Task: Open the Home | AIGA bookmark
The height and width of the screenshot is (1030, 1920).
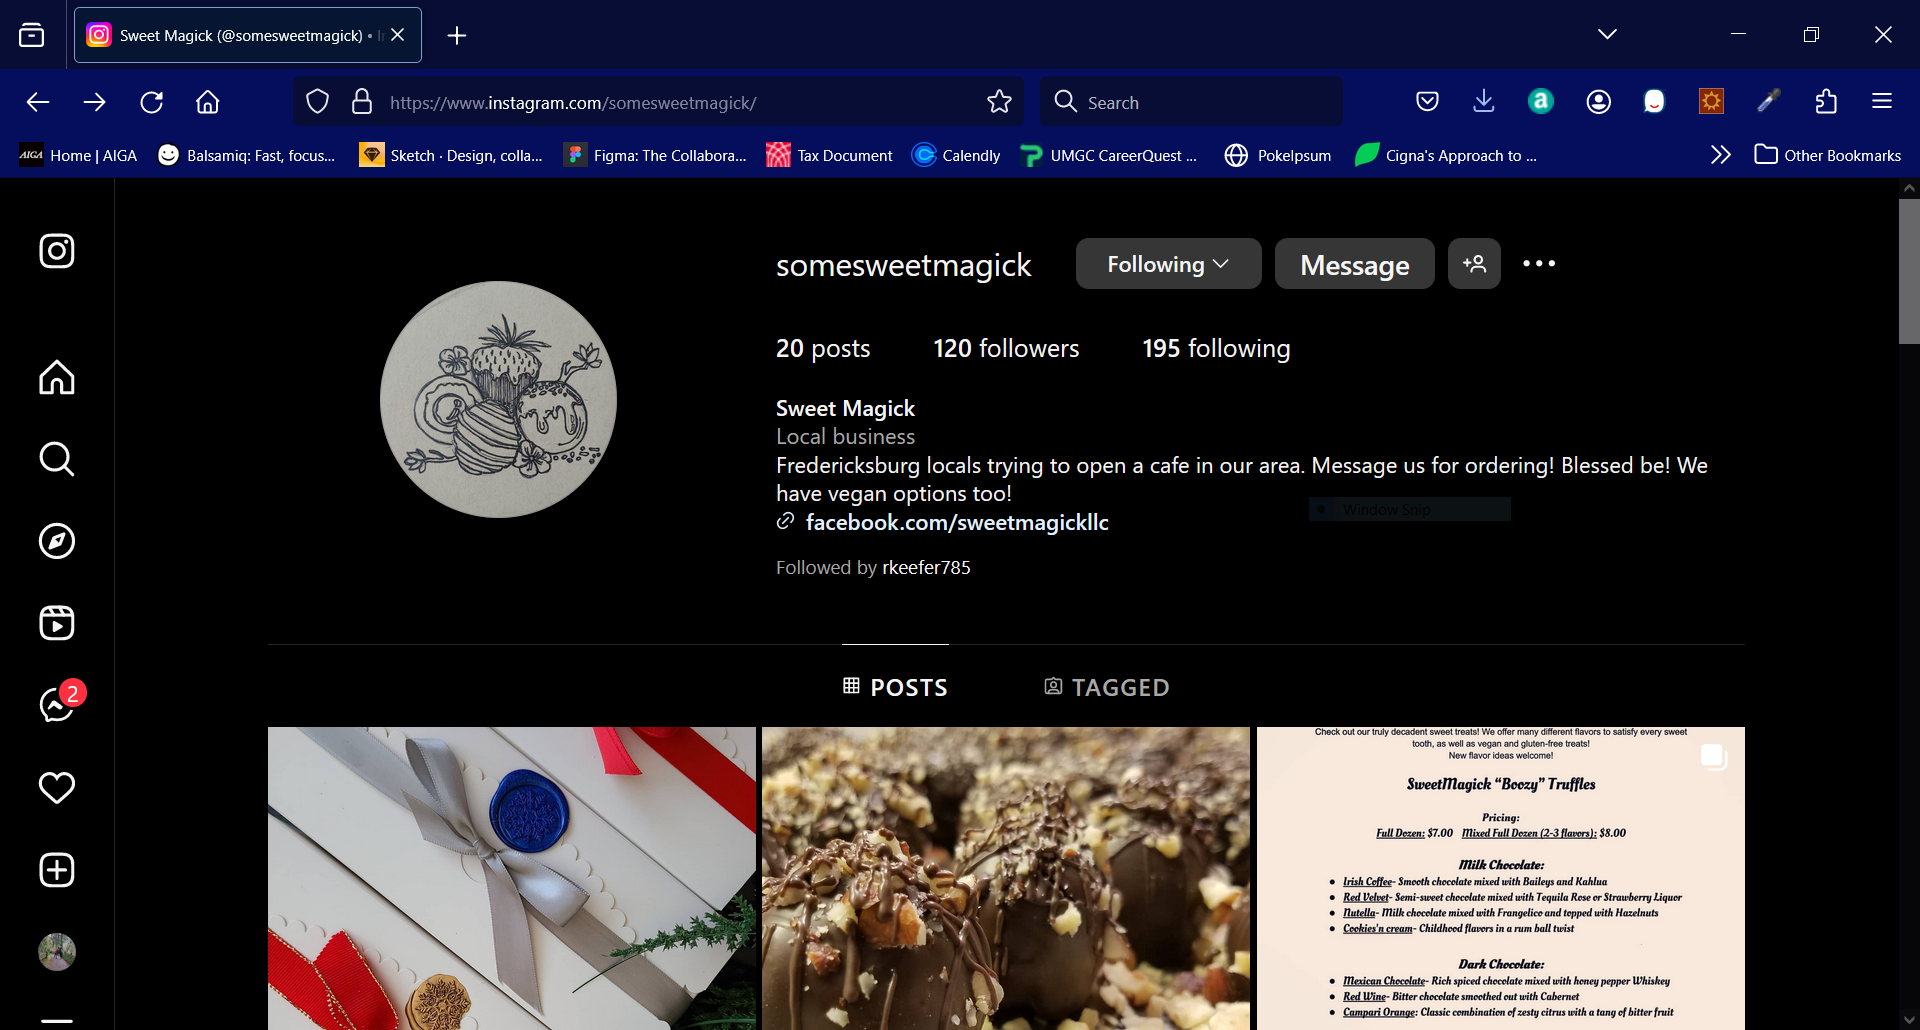Action: pos(78,155)
